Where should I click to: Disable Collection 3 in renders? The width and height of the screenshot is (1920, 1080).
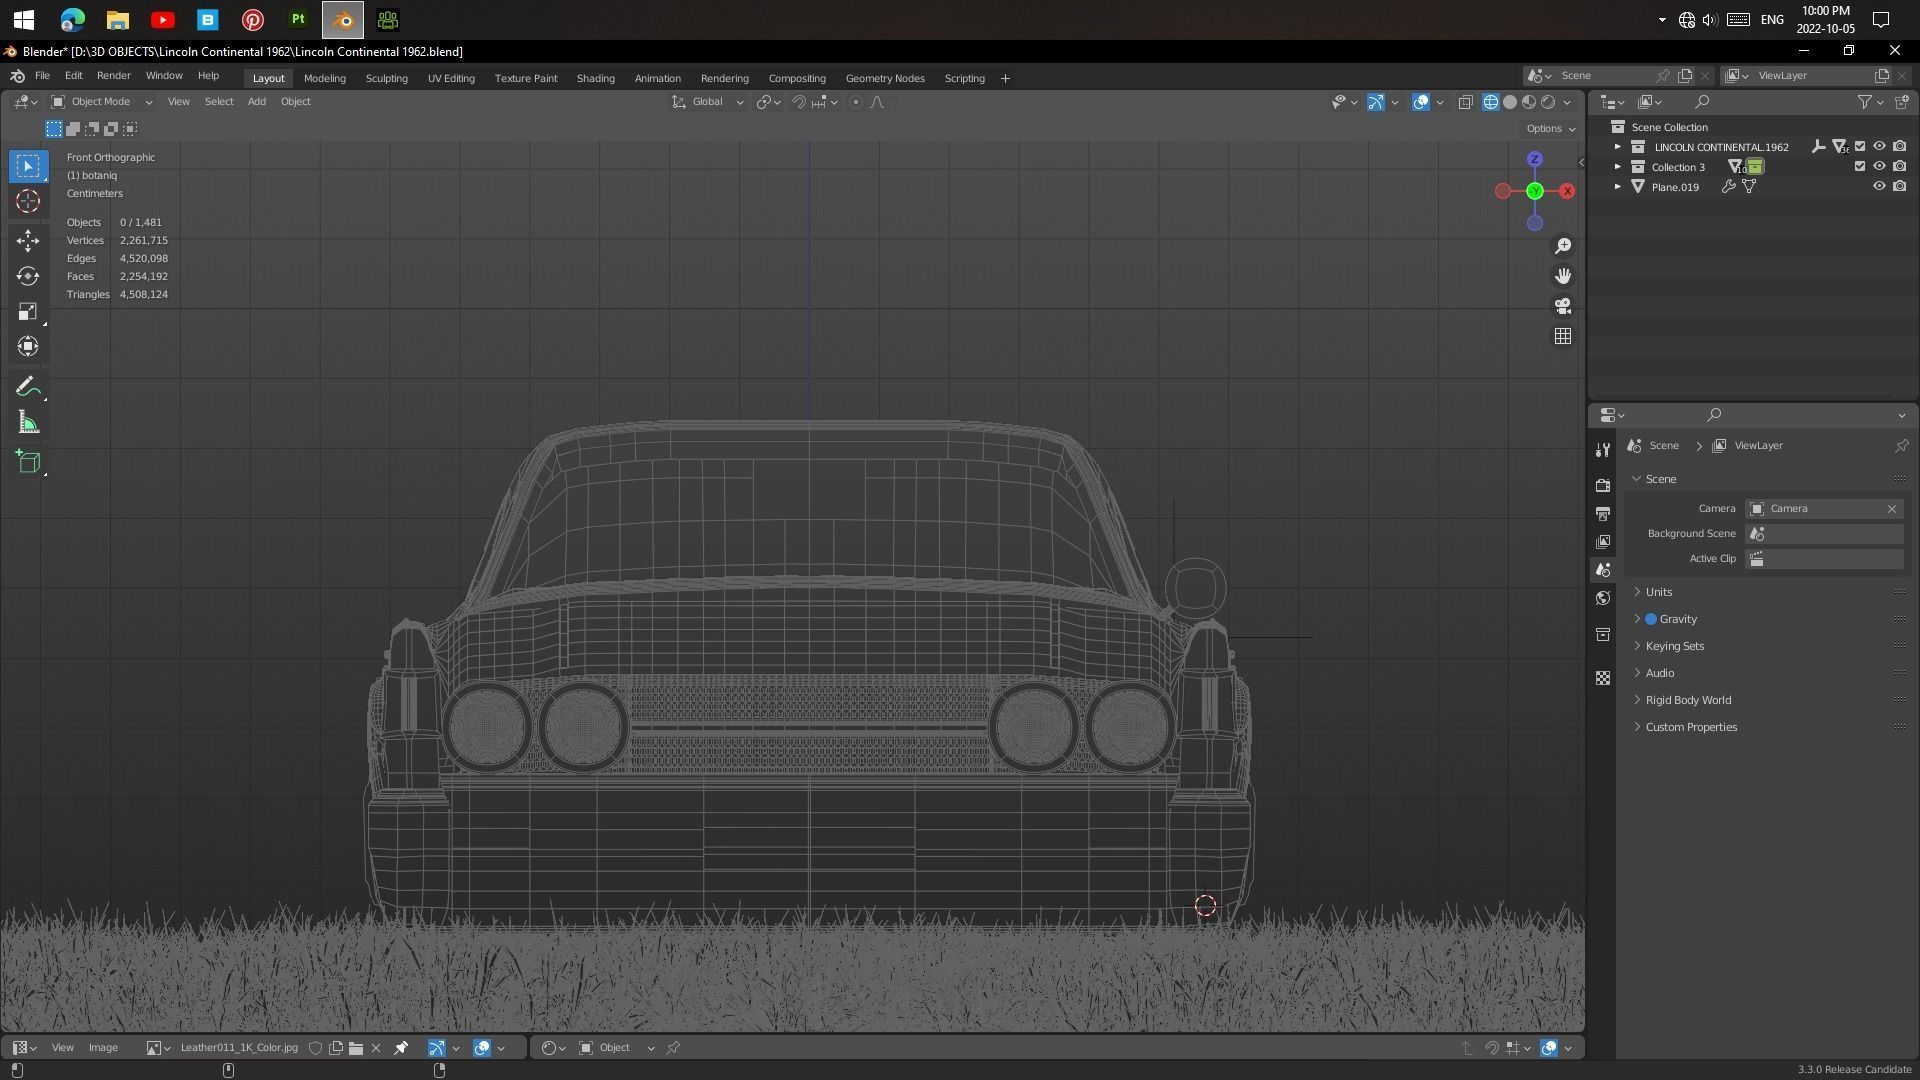[1899, 167]
